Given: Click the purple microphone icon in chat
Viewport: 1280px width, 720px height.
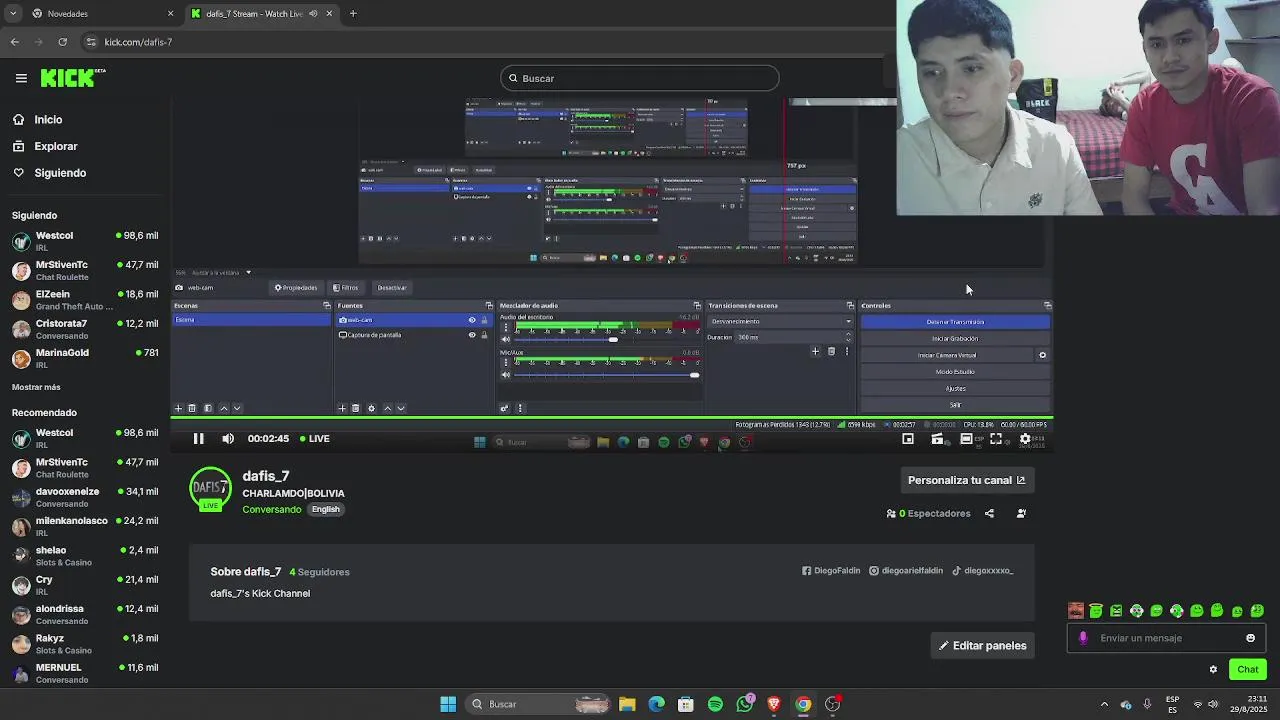Looking at the screenshot, I should click(1083, 638).
